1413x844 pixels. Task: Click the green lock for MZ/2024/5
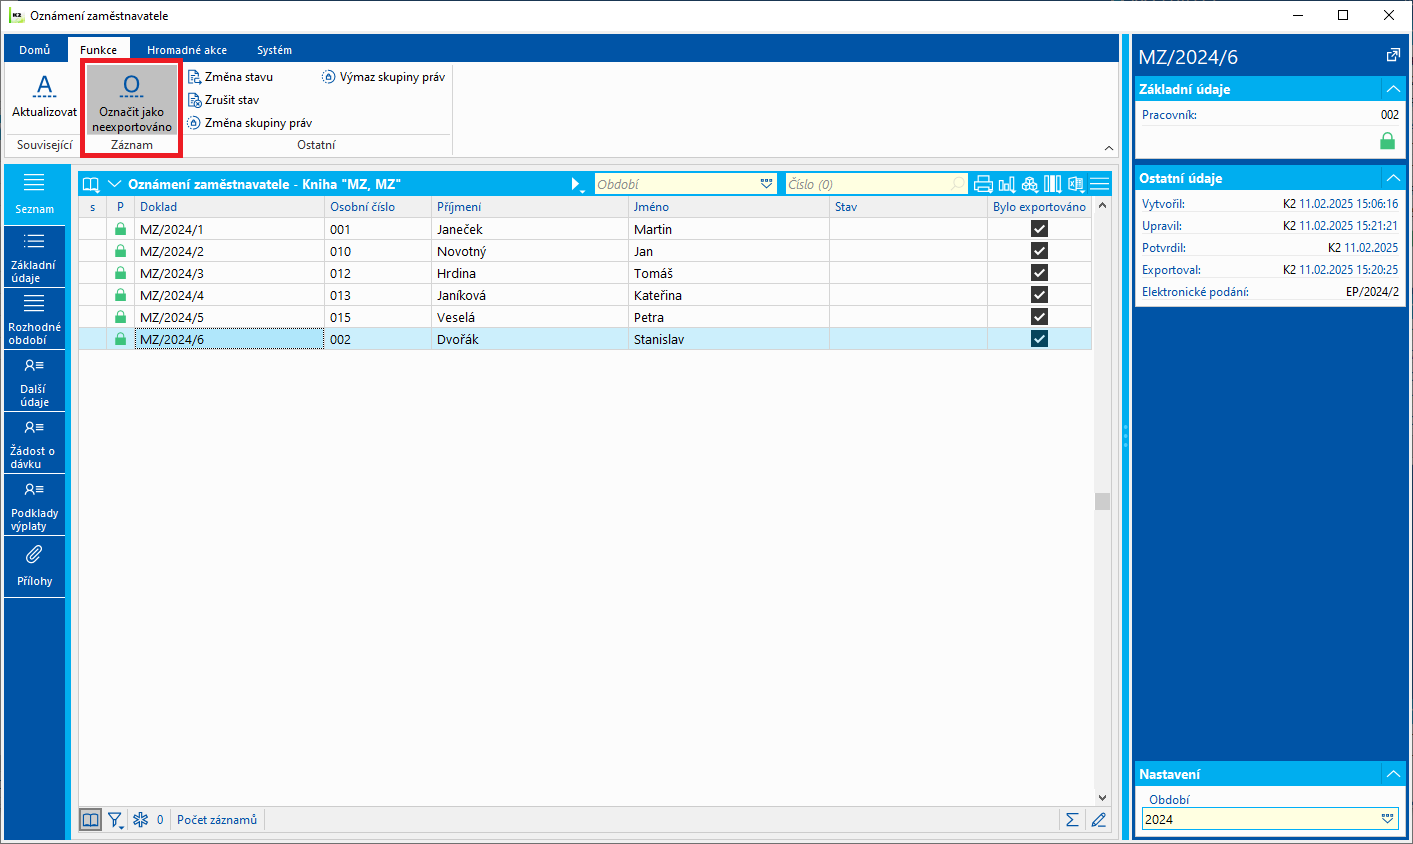click(120, 317)
